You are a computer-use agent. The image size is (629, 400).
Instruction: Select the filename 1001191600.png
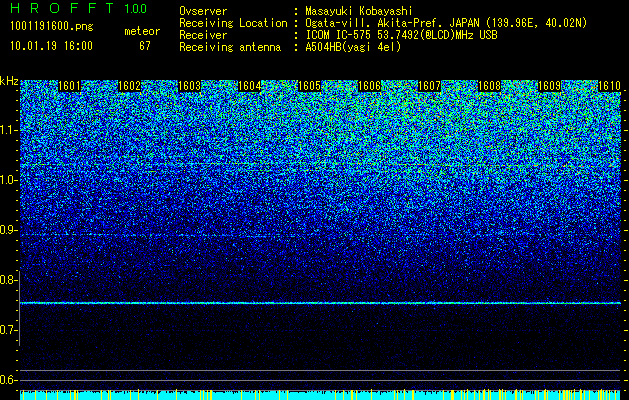(x=52, y=27)
